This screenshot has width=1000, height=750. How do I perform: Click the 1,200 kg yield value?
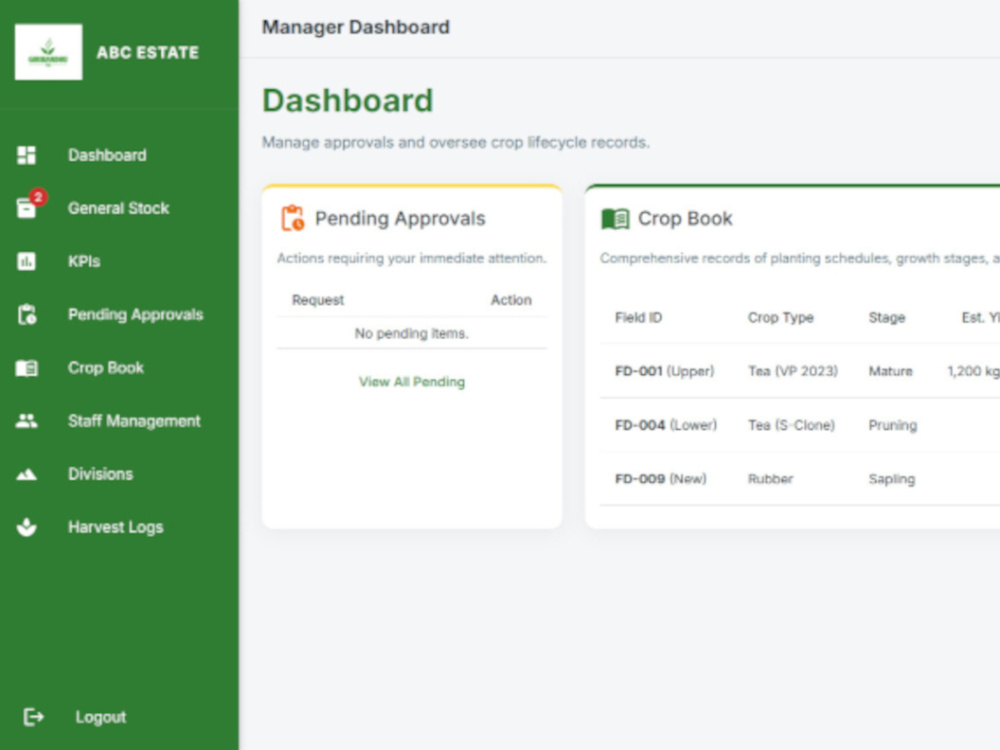973,371
